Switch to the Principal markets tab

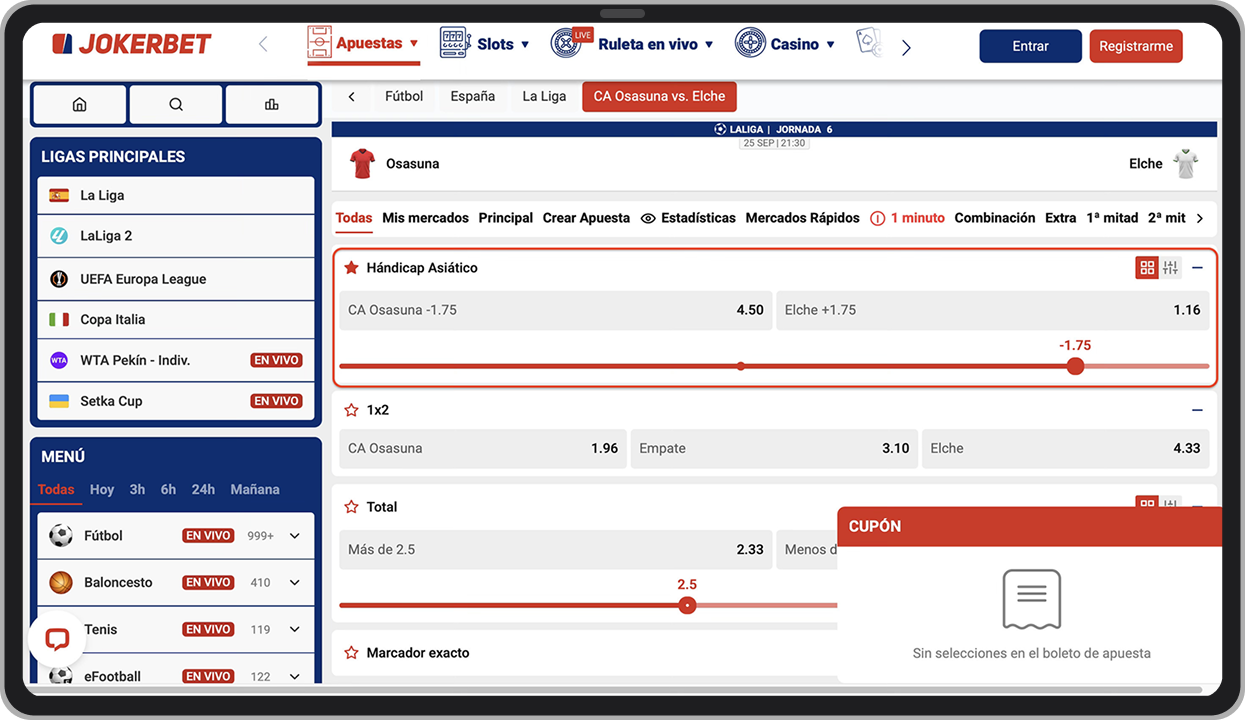[x=505, y=218]
